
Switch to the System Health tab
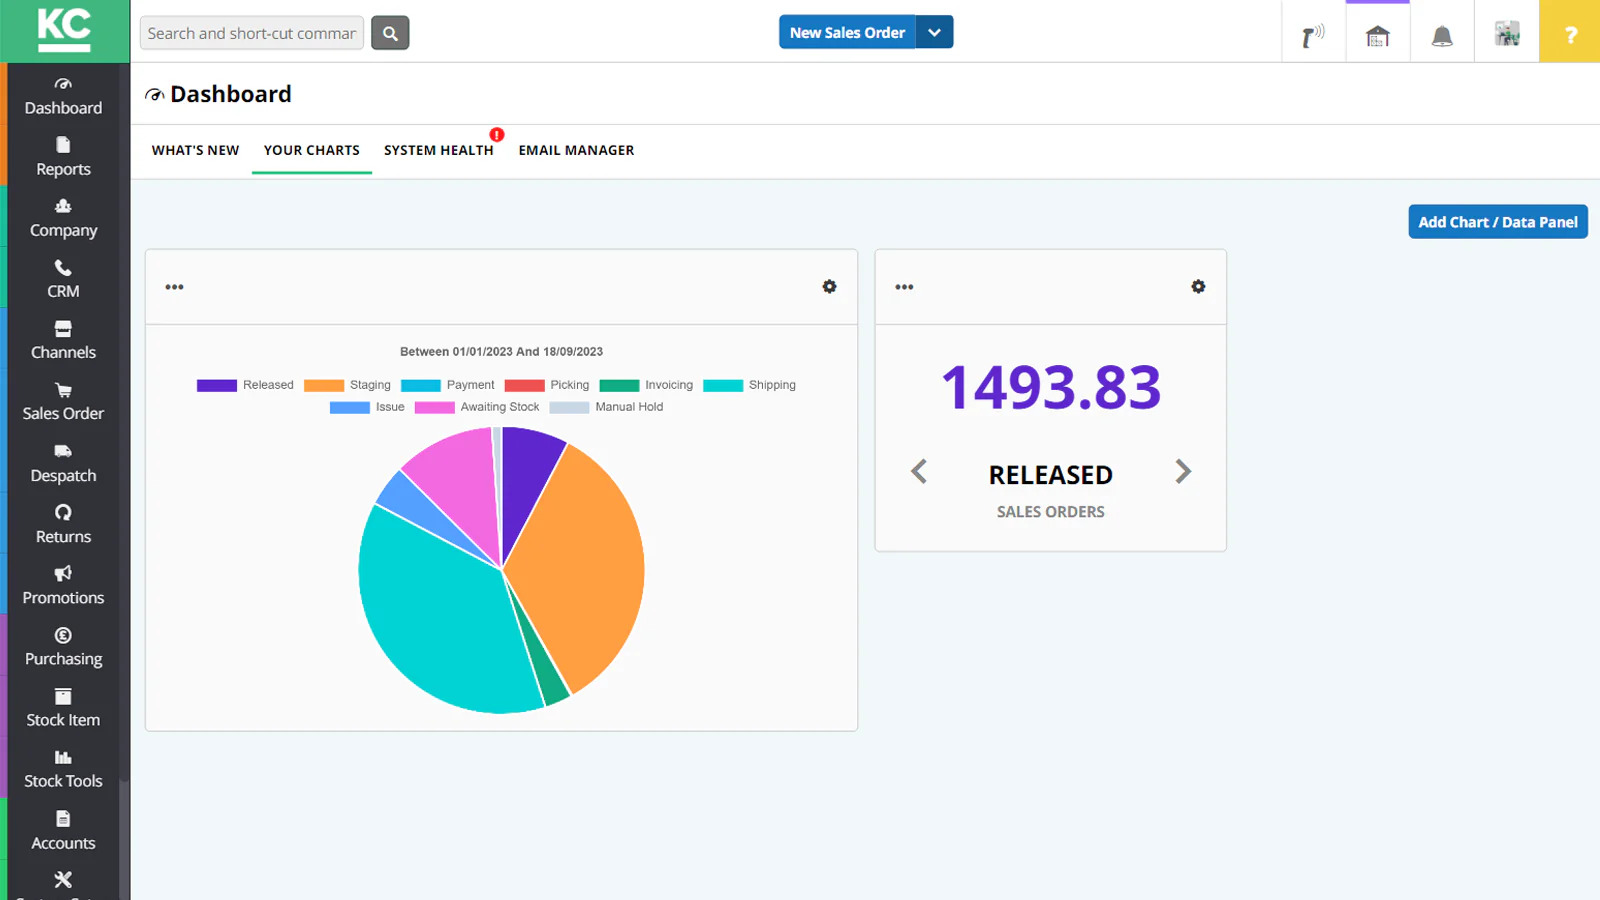(x=438, y=150)
